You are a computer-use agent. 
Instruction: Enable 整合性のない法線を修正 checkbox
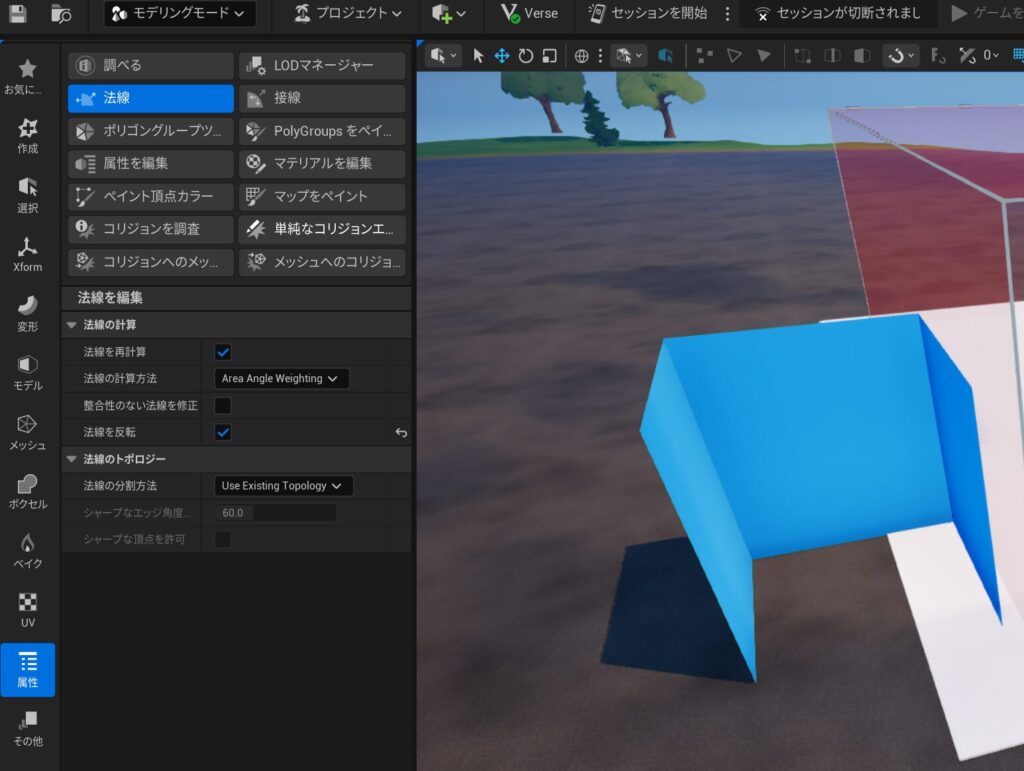pyautogui.click(x=223, y=405)
